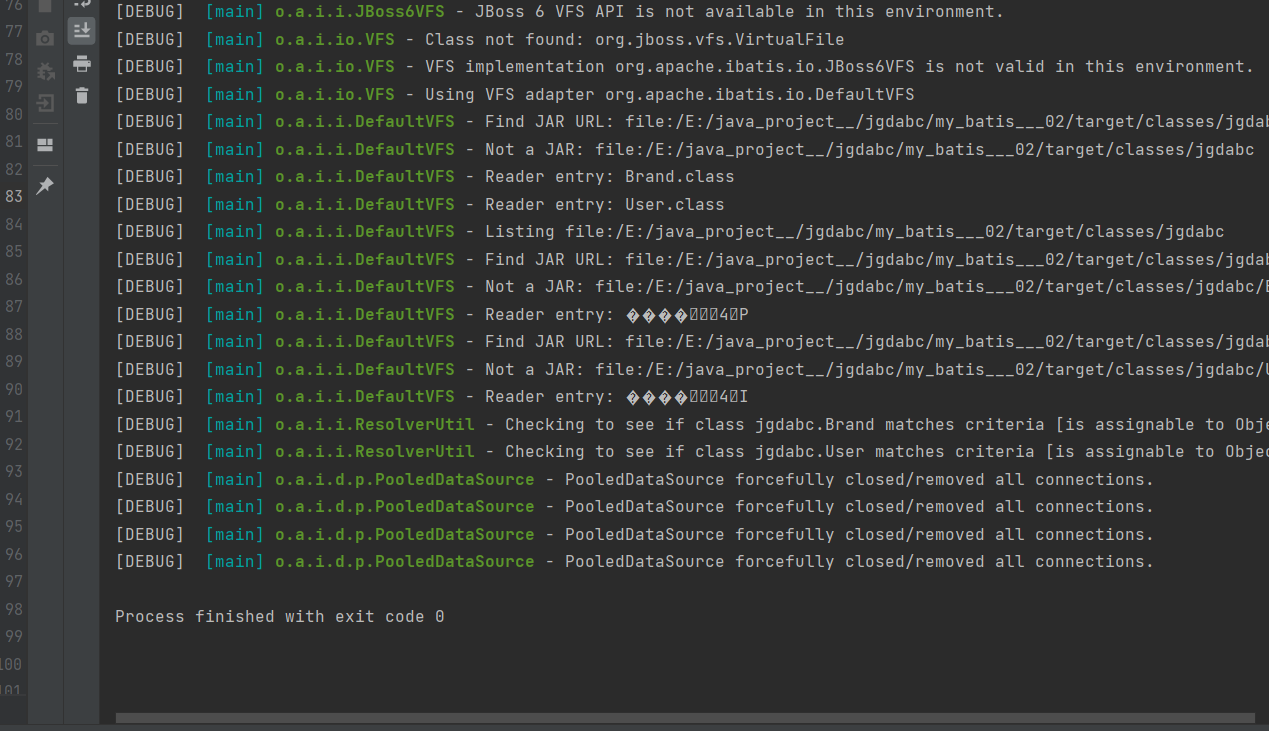
Task: Click the Dump Threads camera icon
Action: pyautogui.click(x=45, y=39)
